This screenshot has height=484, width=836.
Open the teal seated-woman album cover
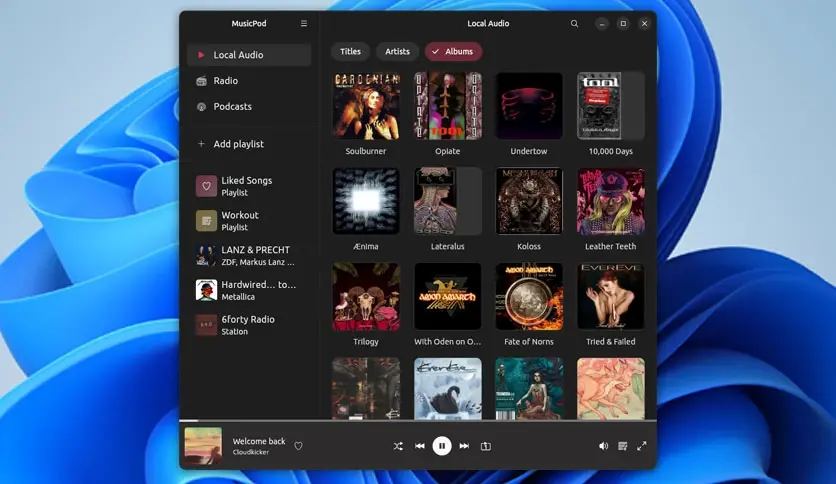pyautogui.click(x=529, y=389)
